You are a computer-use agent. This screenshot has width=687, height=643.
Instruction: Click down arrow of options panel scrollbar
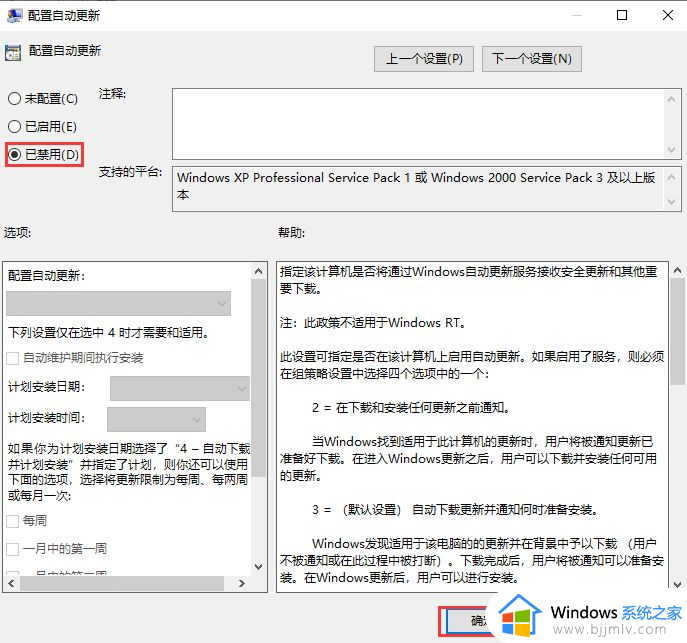click(259, 567)
